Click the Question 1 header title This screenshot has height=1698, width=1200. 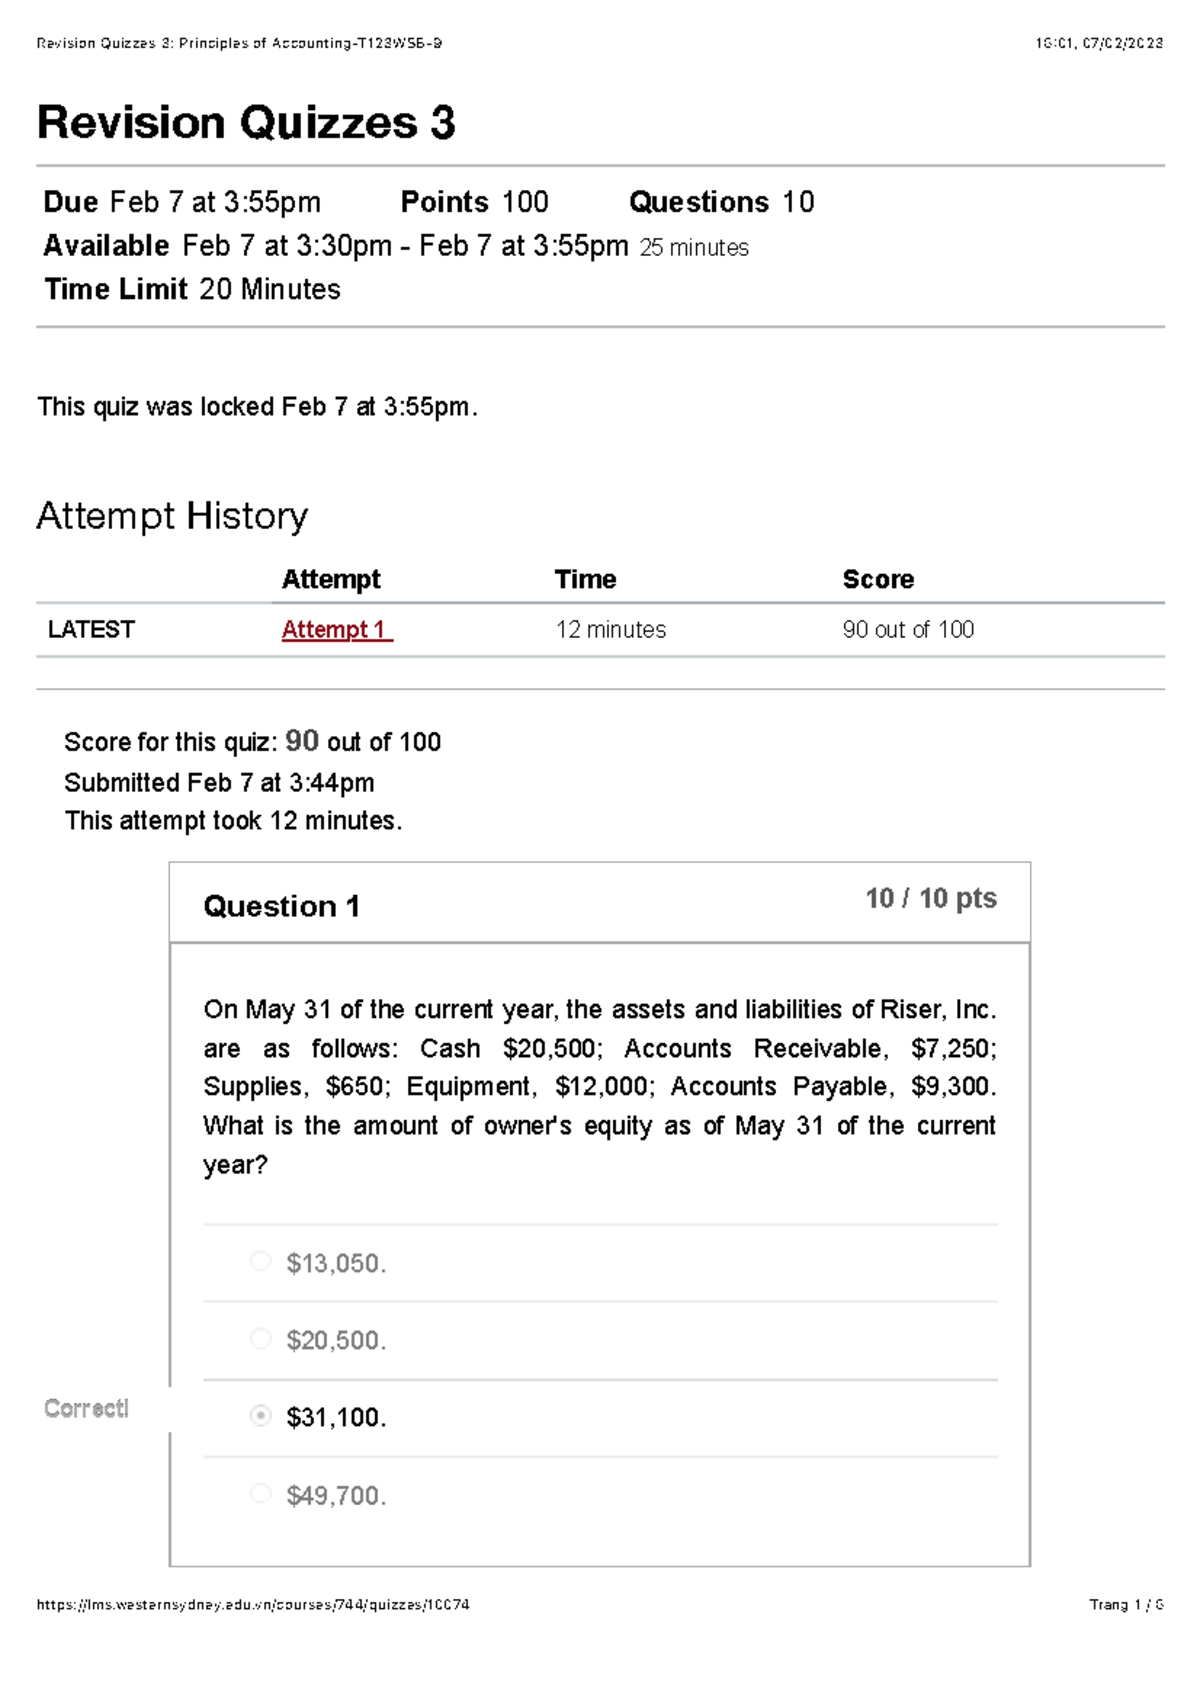[x=281, y=906]
